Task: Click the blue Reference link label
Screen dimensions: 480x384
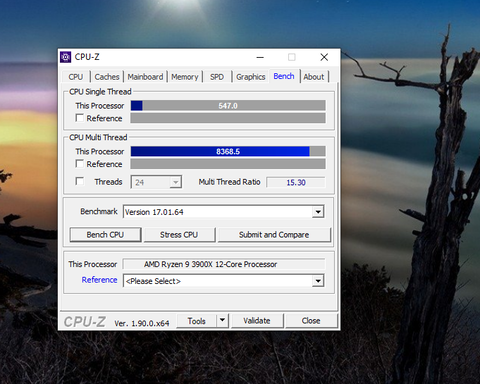Action: click(99, 280)
